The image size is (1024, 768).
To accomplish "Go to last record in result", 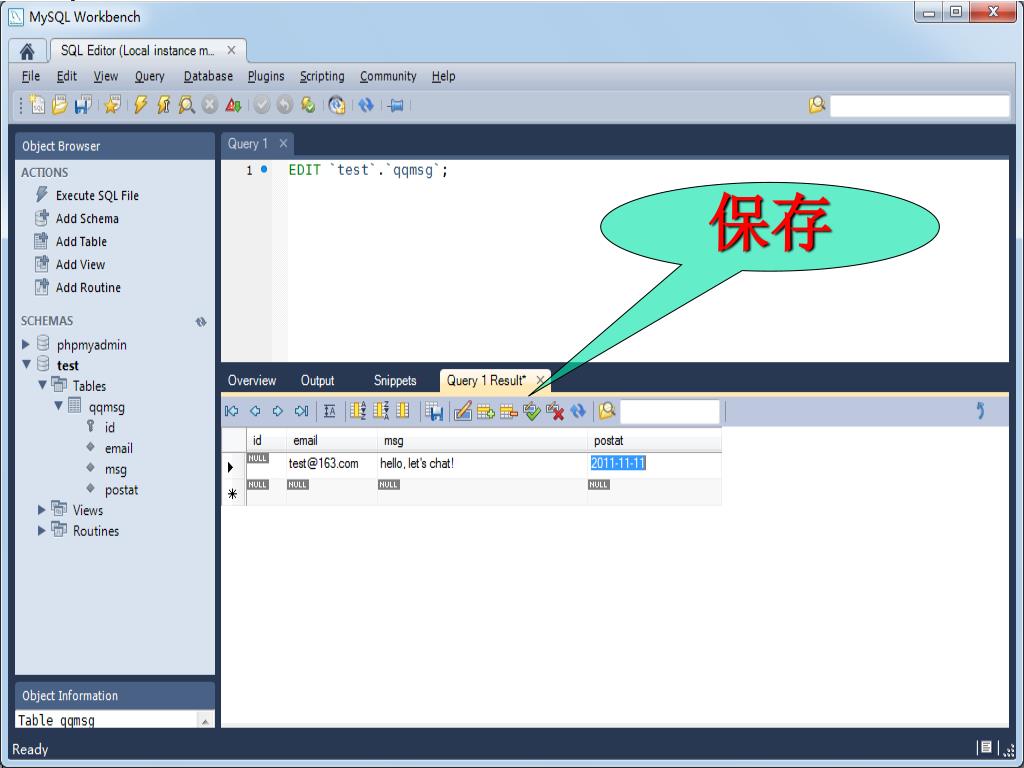I will 301,411.
